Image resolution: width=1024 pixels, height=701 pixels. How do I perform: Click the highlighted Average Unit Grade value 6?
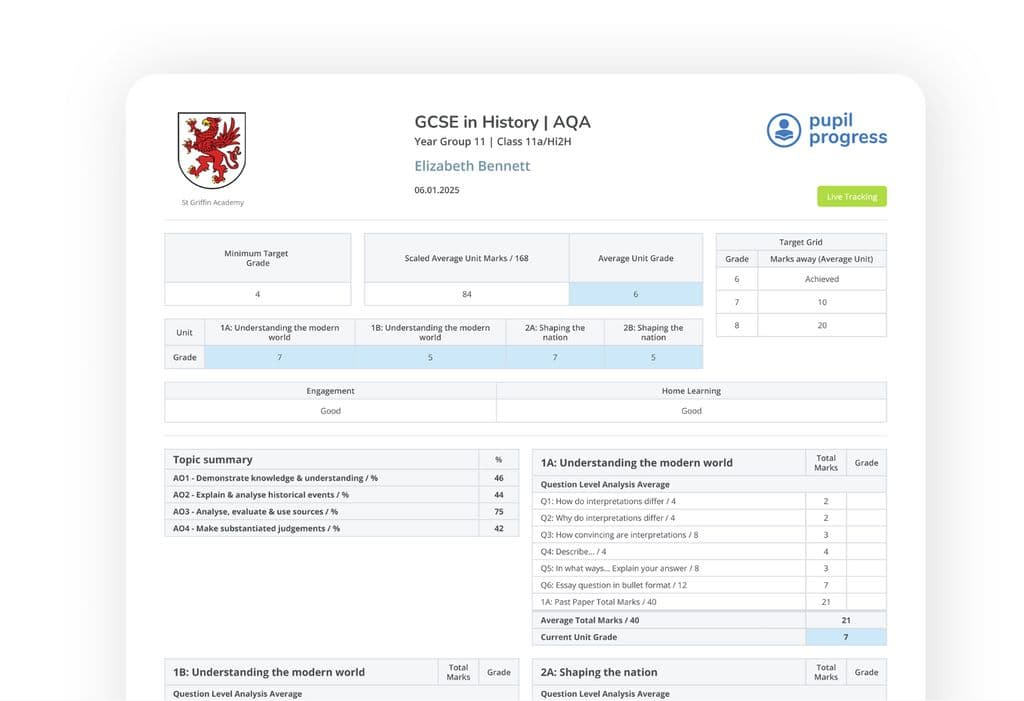tap(635, 294)
